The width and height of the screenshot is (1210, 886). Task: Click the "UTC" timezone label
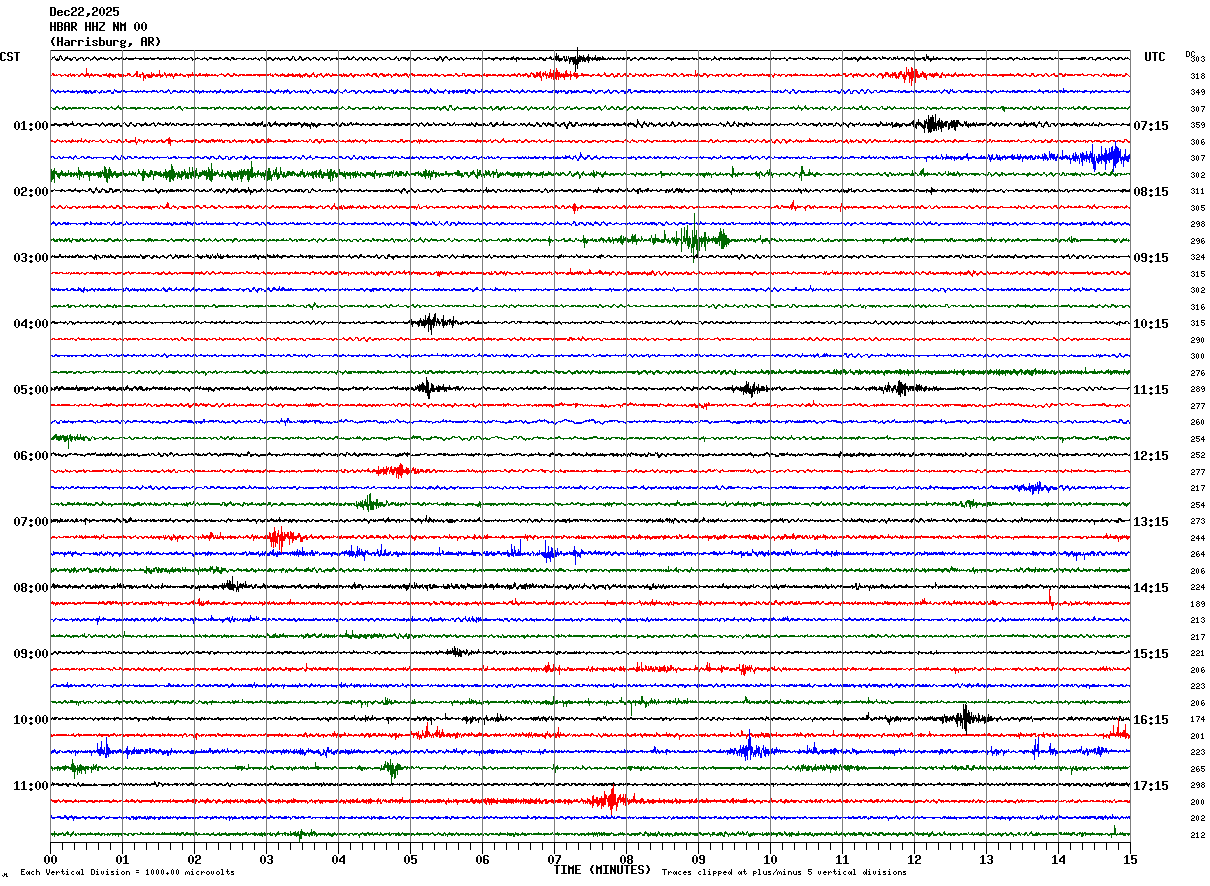[x=1155, y=57]
